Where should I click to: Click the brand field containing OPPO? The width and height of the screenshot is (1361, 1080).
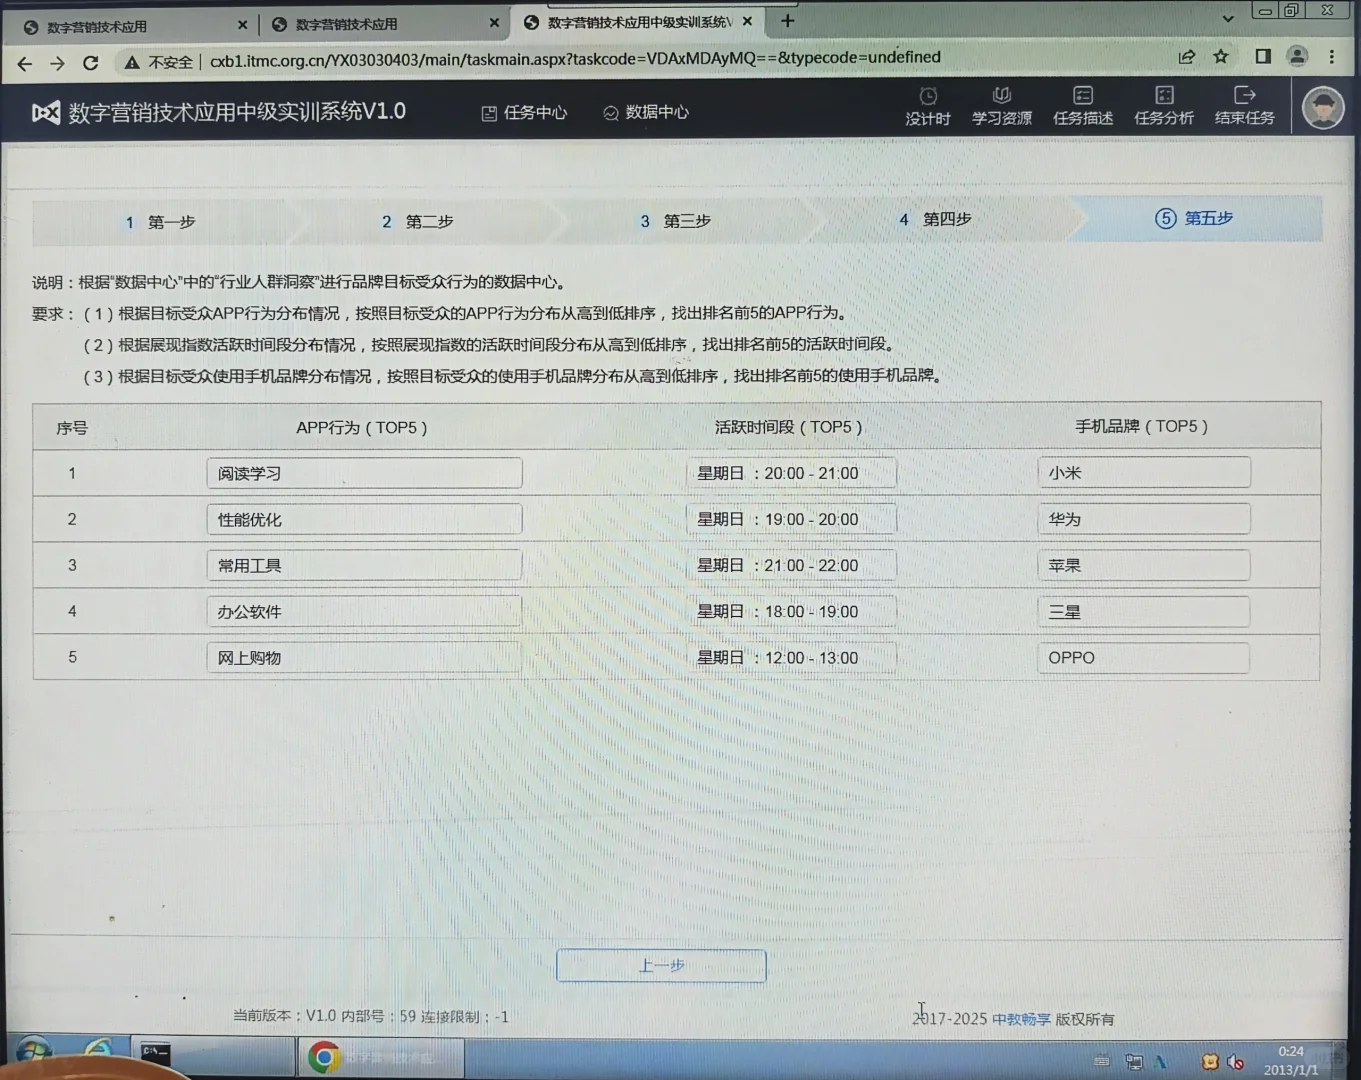(x=1144, y=657)
